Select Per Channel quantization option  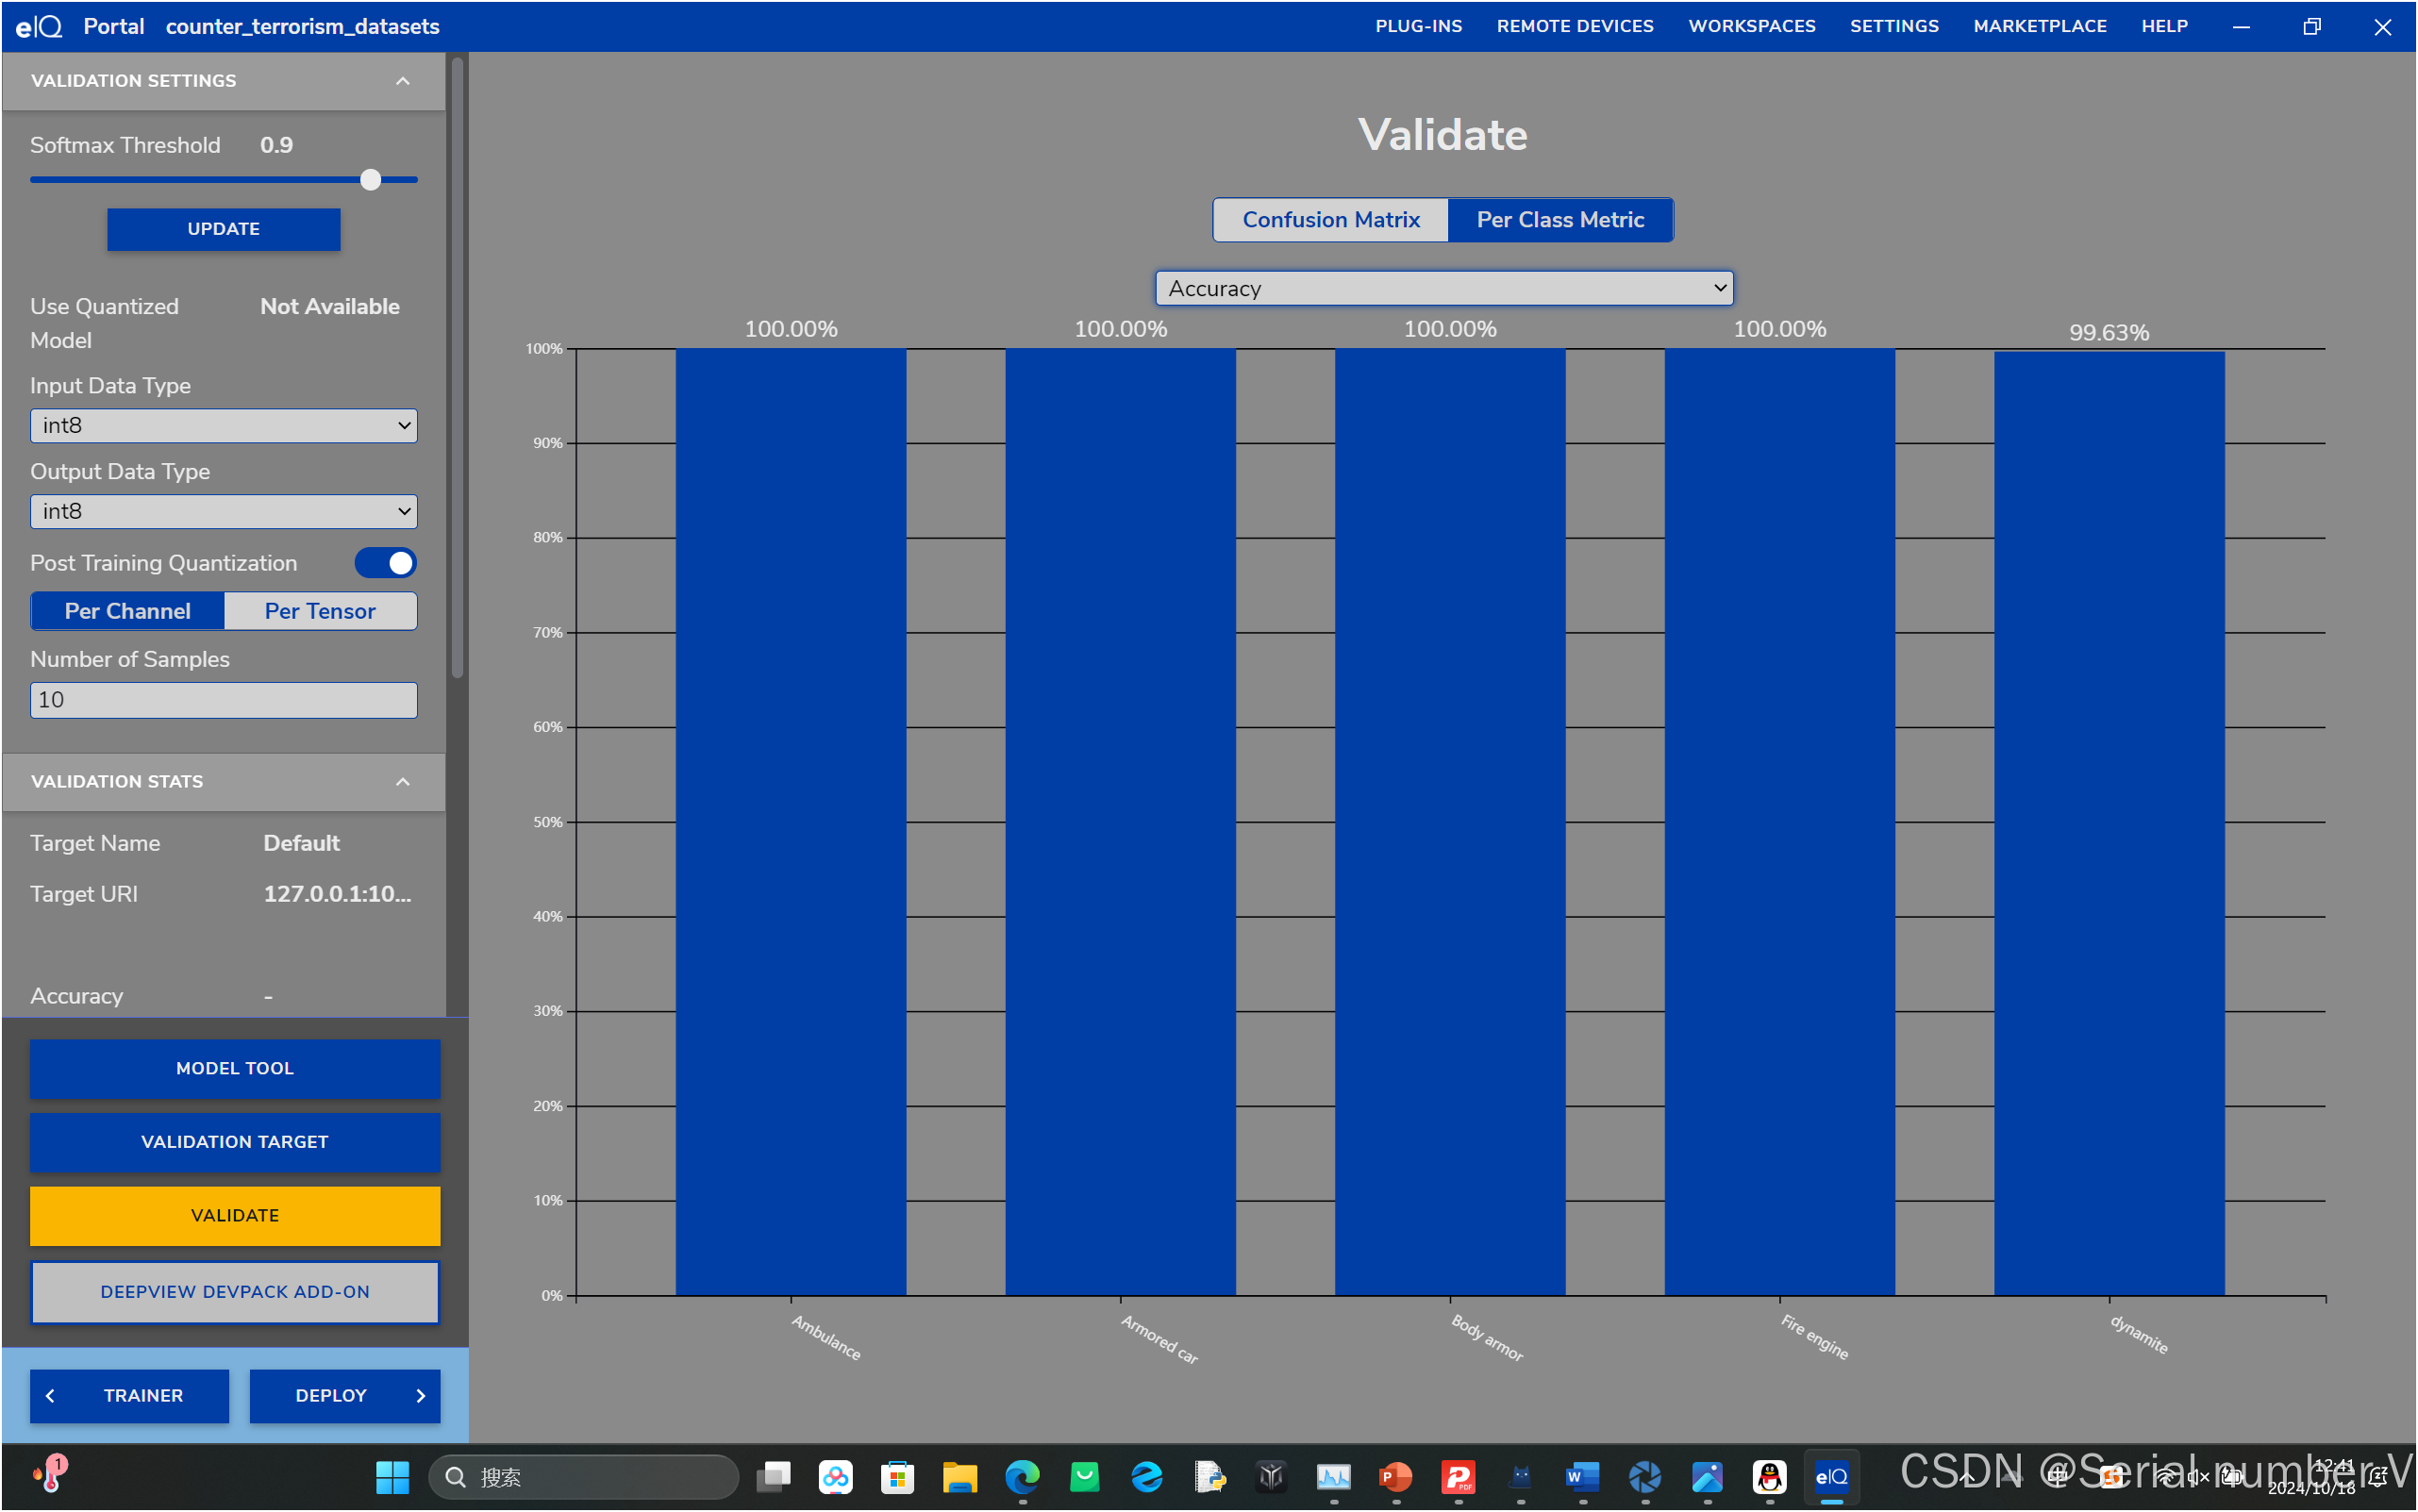(127, 611)
